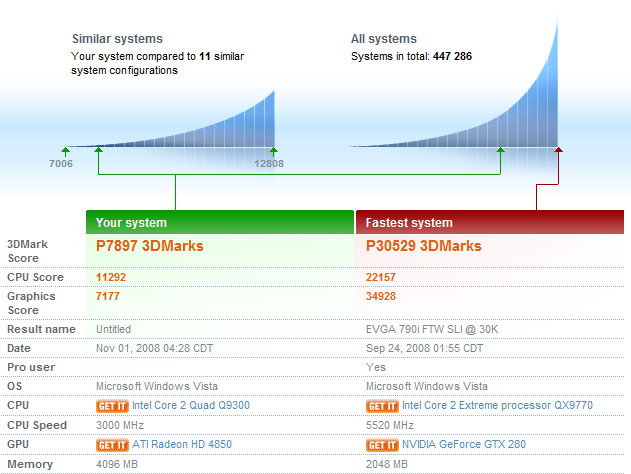Screen dimensions: 631x474
Task: Open the Intel Core 2 Quad Q9300 link
Action: pos(191,405)
